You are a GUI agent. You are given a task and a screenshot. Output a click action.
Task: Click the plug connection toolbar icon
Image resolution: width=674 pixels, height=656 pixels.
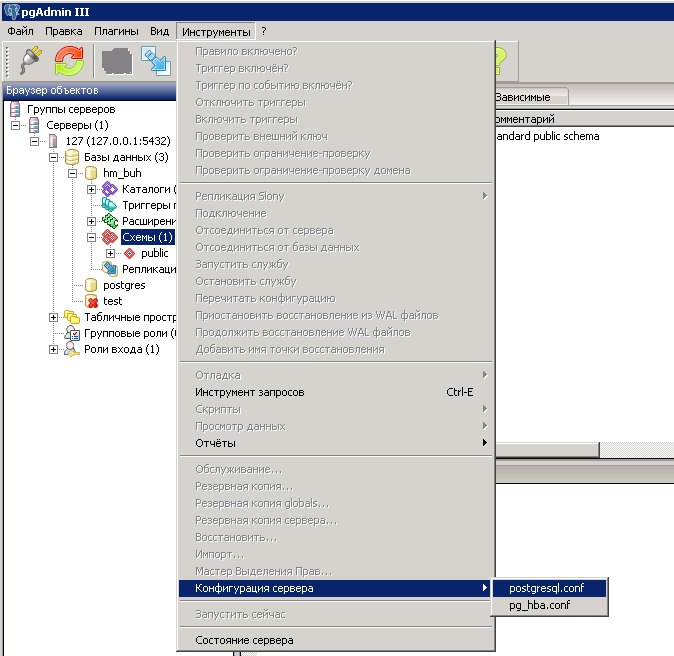[x=31, y=61]
